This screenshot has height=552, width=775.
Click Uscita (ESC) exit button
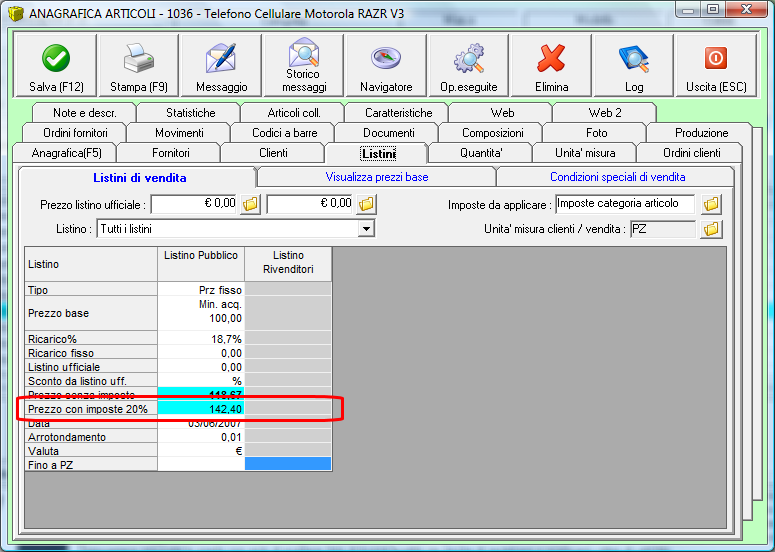tap(716, 65)
